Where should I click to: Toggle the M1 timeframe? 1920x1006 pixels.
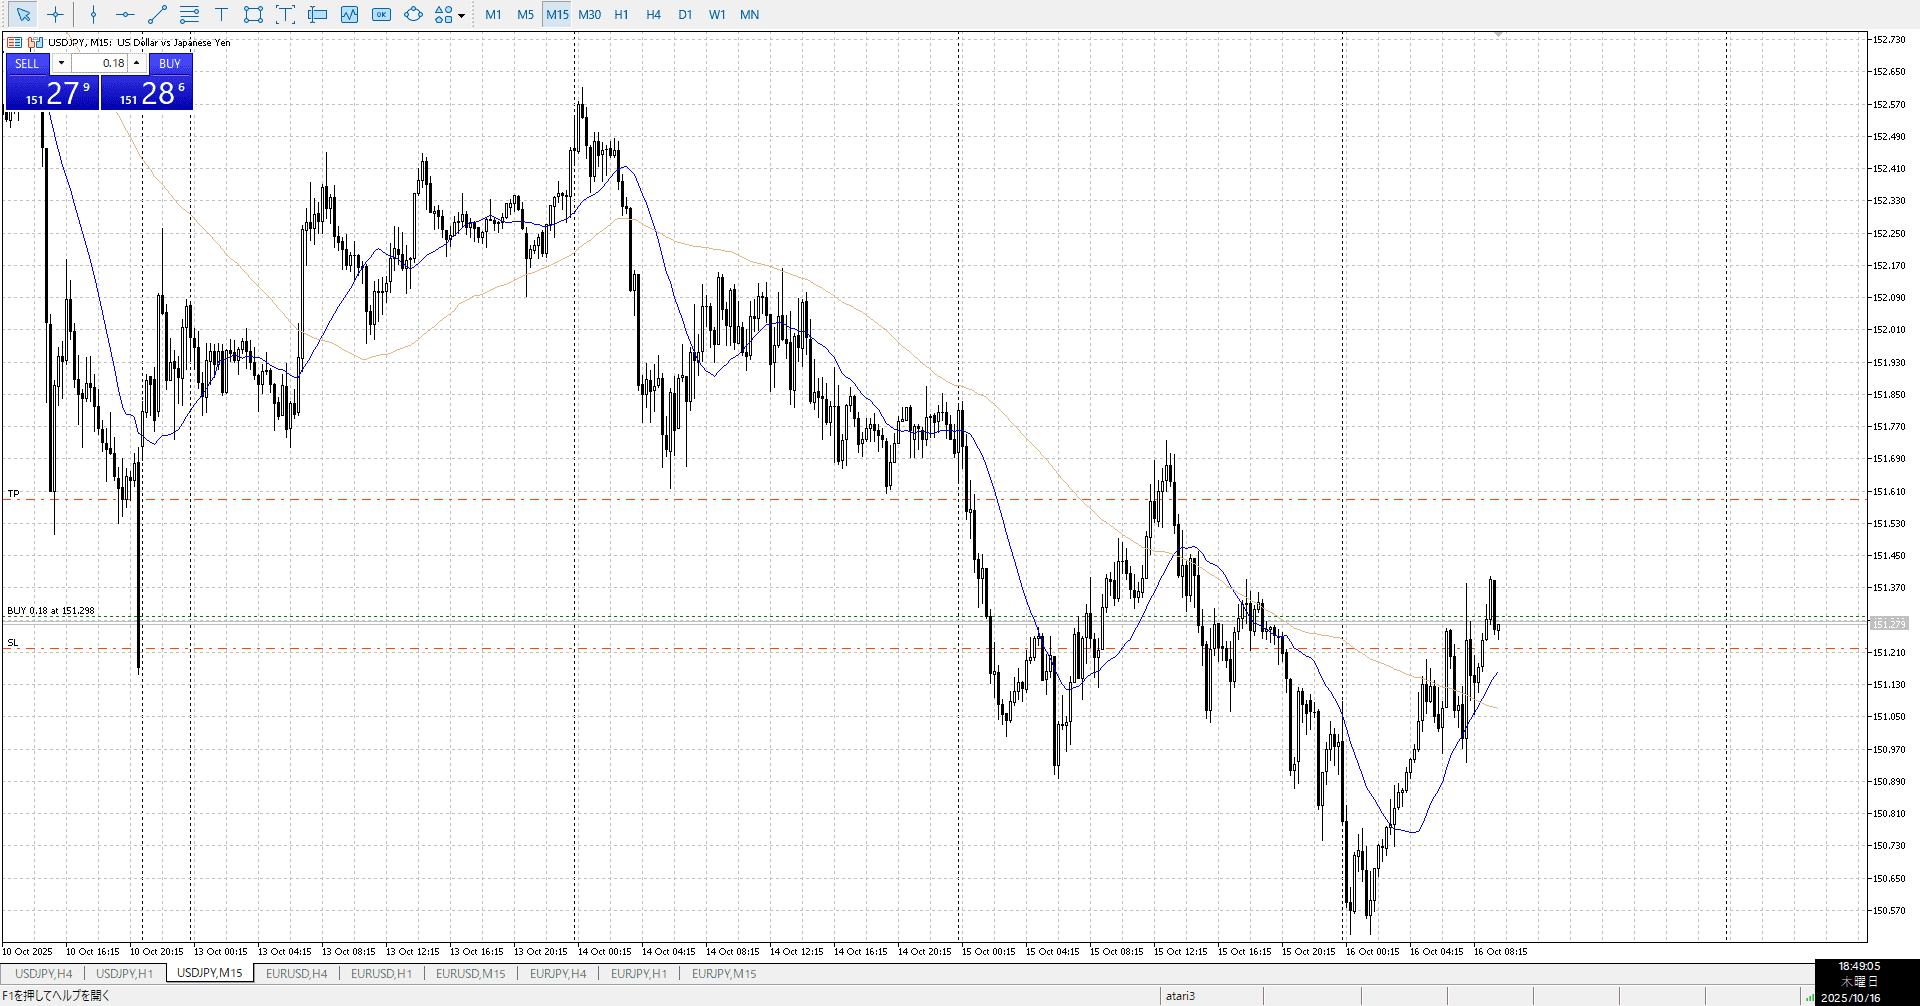[x=493, y=14]
